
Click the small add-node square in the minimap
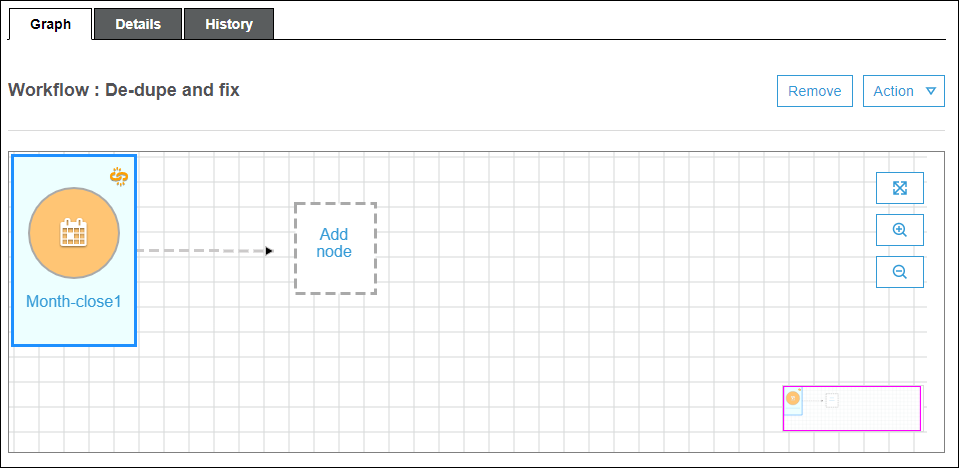pos(832,400)
